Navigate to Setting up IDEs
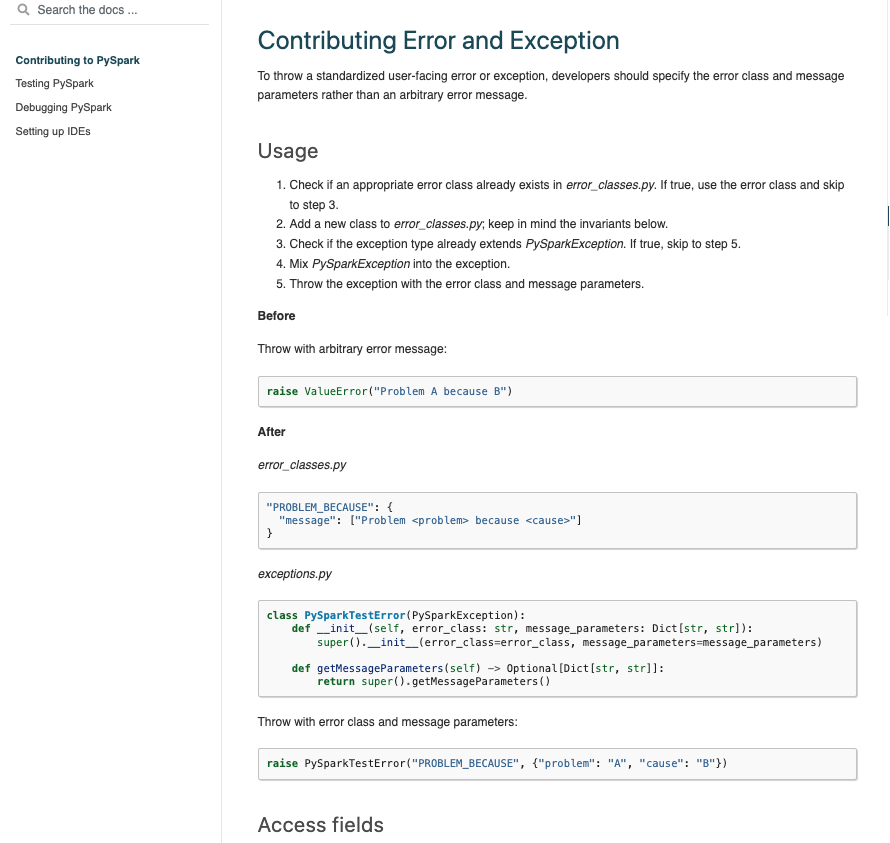 click(53, 131)
